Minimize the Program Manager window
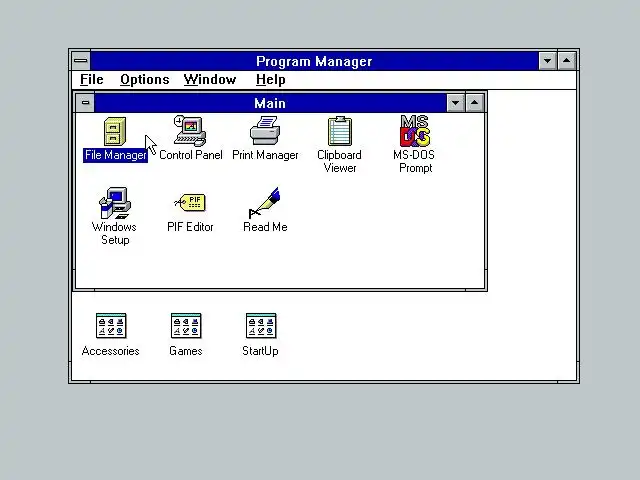This screenshot has width=640, height=480. 547,61
